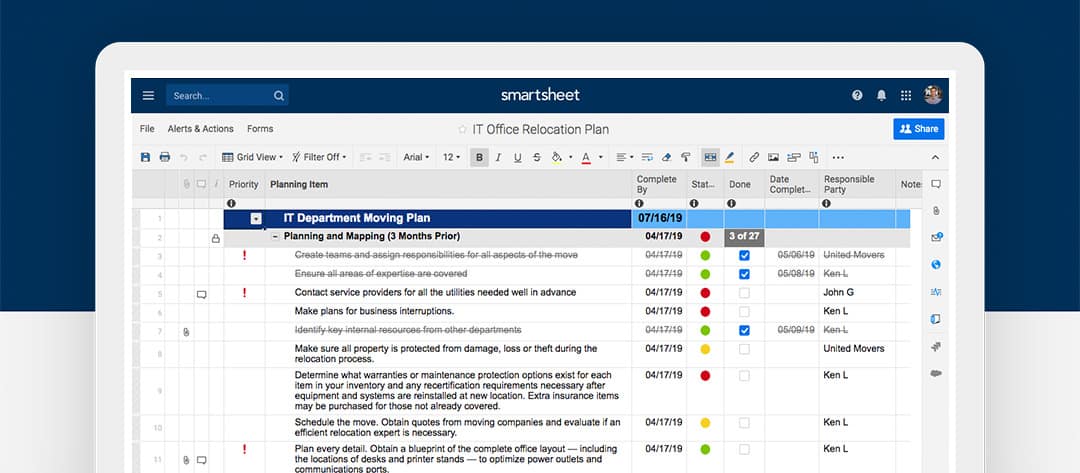Click the Print icon in toolbar
The image size is (1080, 473).
tap(165, 157)
